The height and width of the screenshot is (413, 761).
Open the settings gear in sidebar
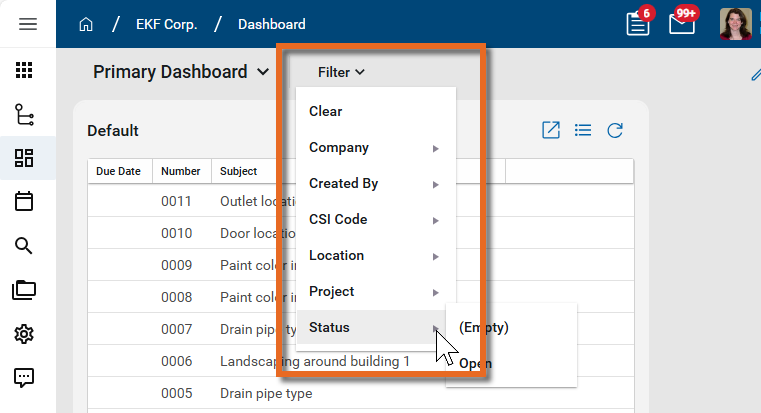[x=24, y=334]
